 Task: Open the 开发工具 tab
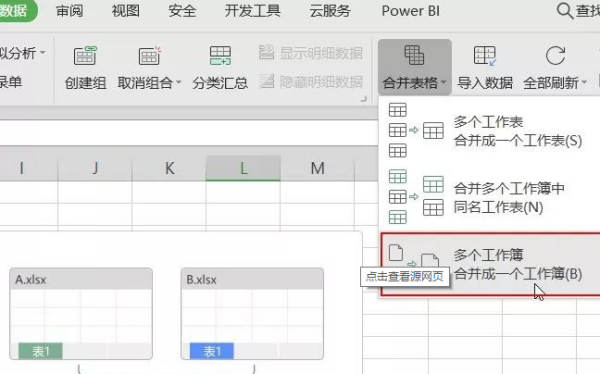pyautogui.click(x=253, y=11)
